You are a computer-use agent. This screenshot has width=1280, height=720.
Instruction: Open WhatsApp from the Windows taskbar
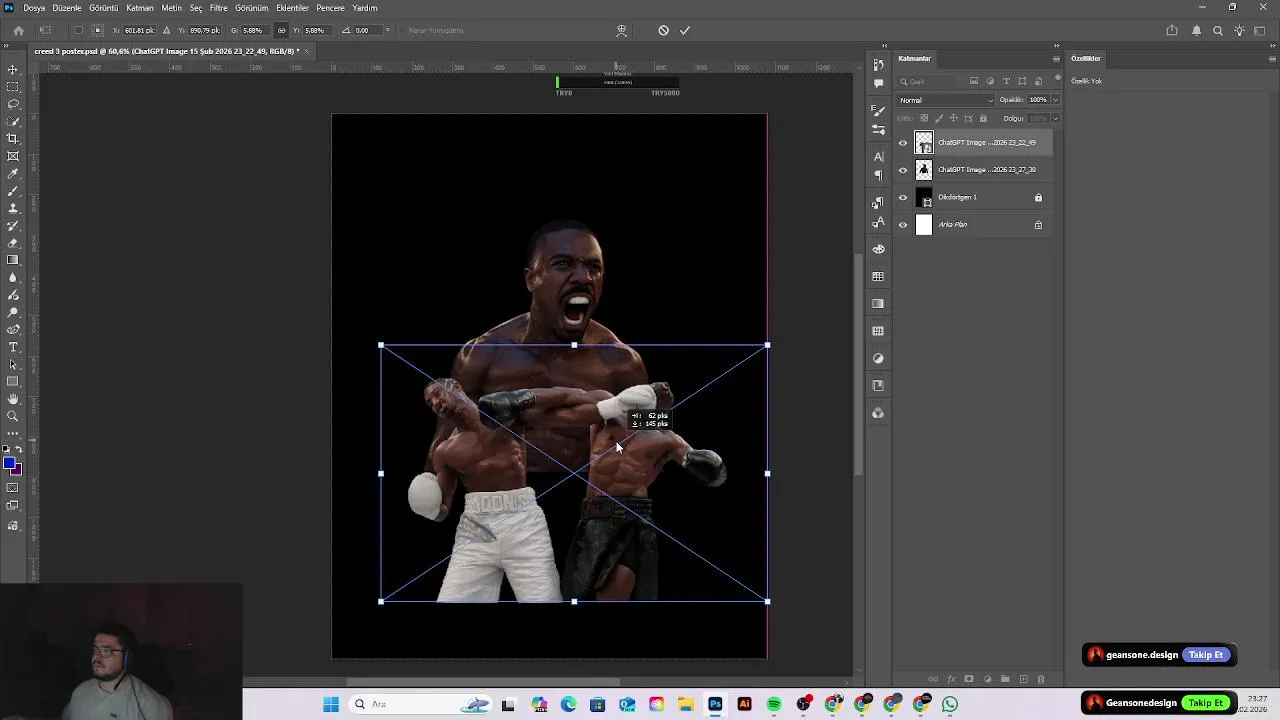pyautogui.click(x=949, y=705)
